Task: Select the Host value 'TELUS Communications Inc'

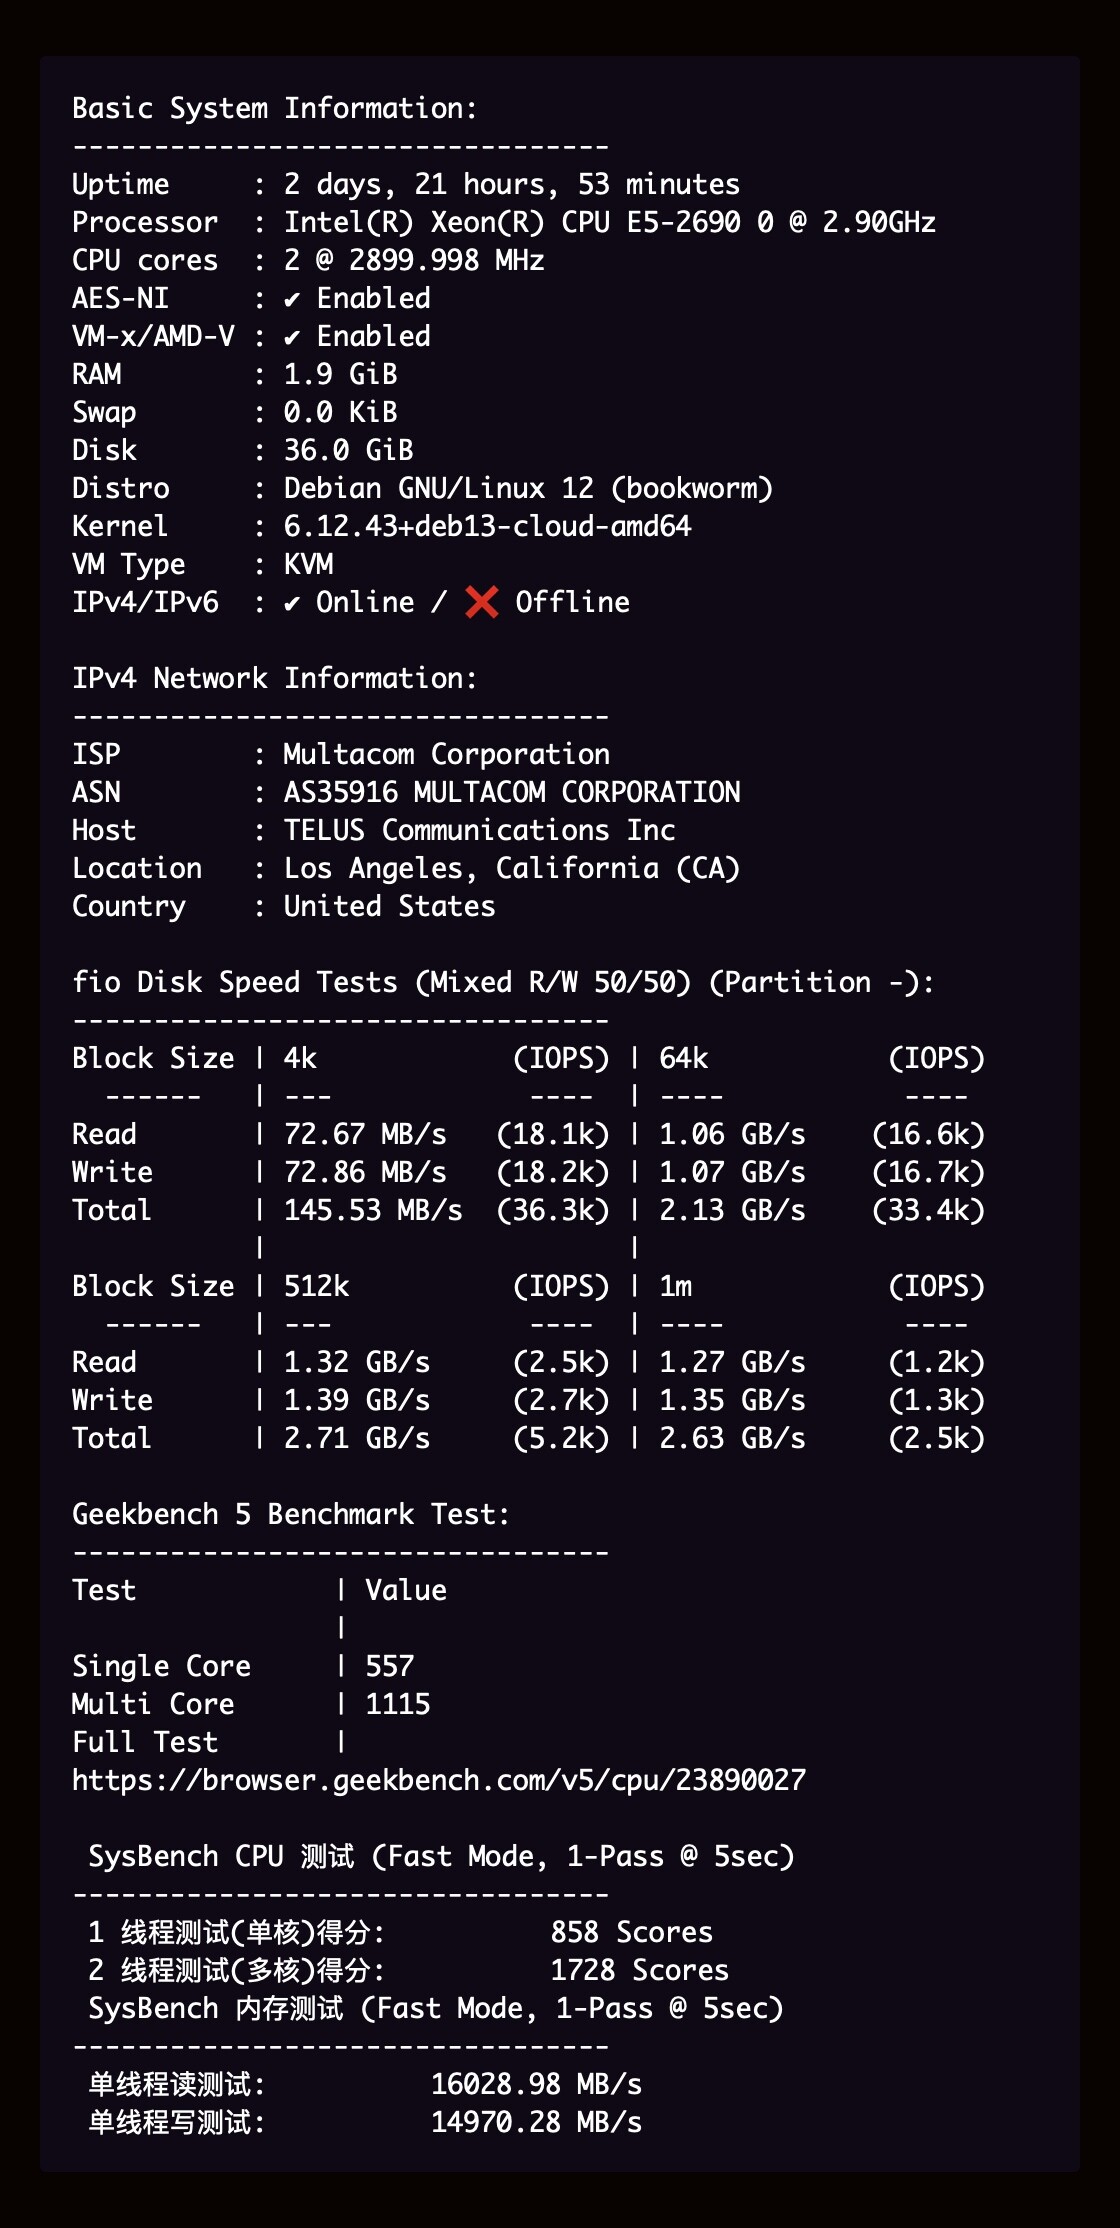Action: (x=480, y=830)
